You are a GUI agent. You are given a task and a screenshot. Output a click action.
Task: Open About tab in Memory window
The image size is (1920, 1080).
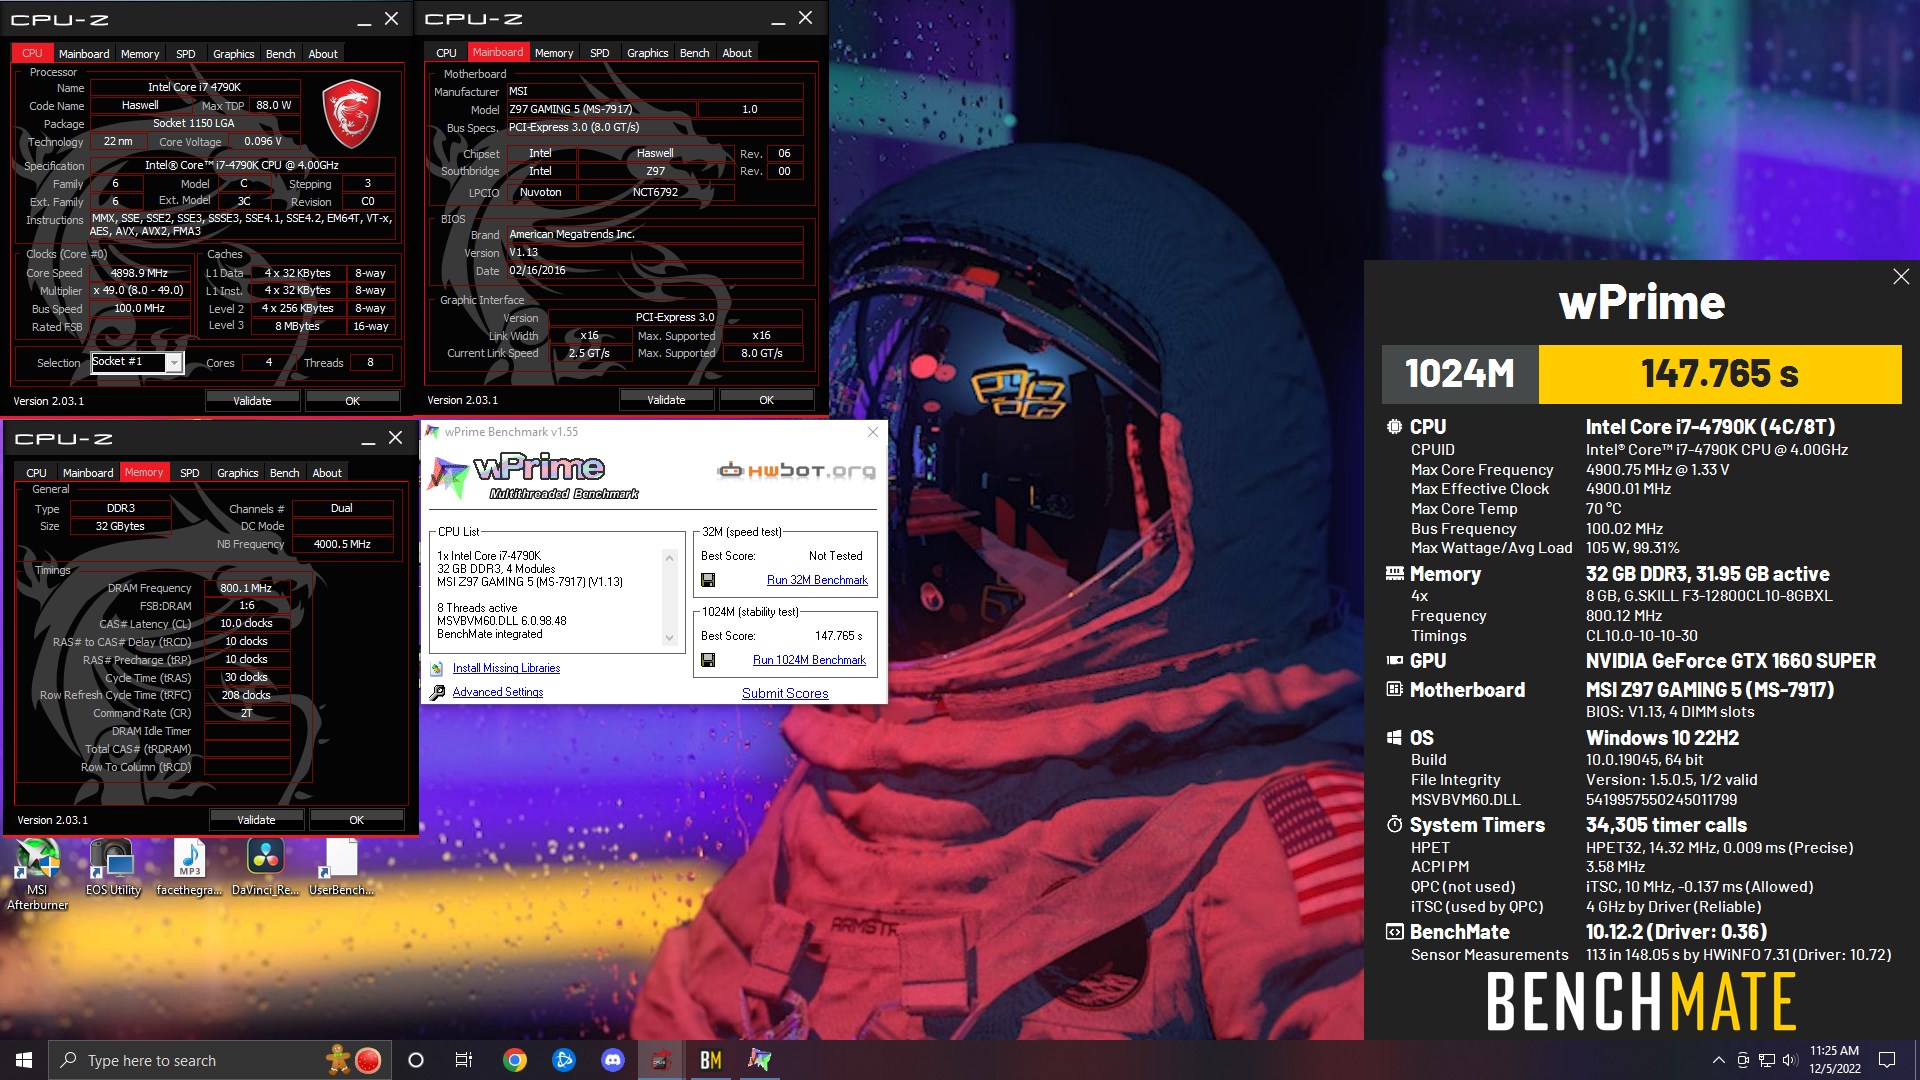click(327, 473)
